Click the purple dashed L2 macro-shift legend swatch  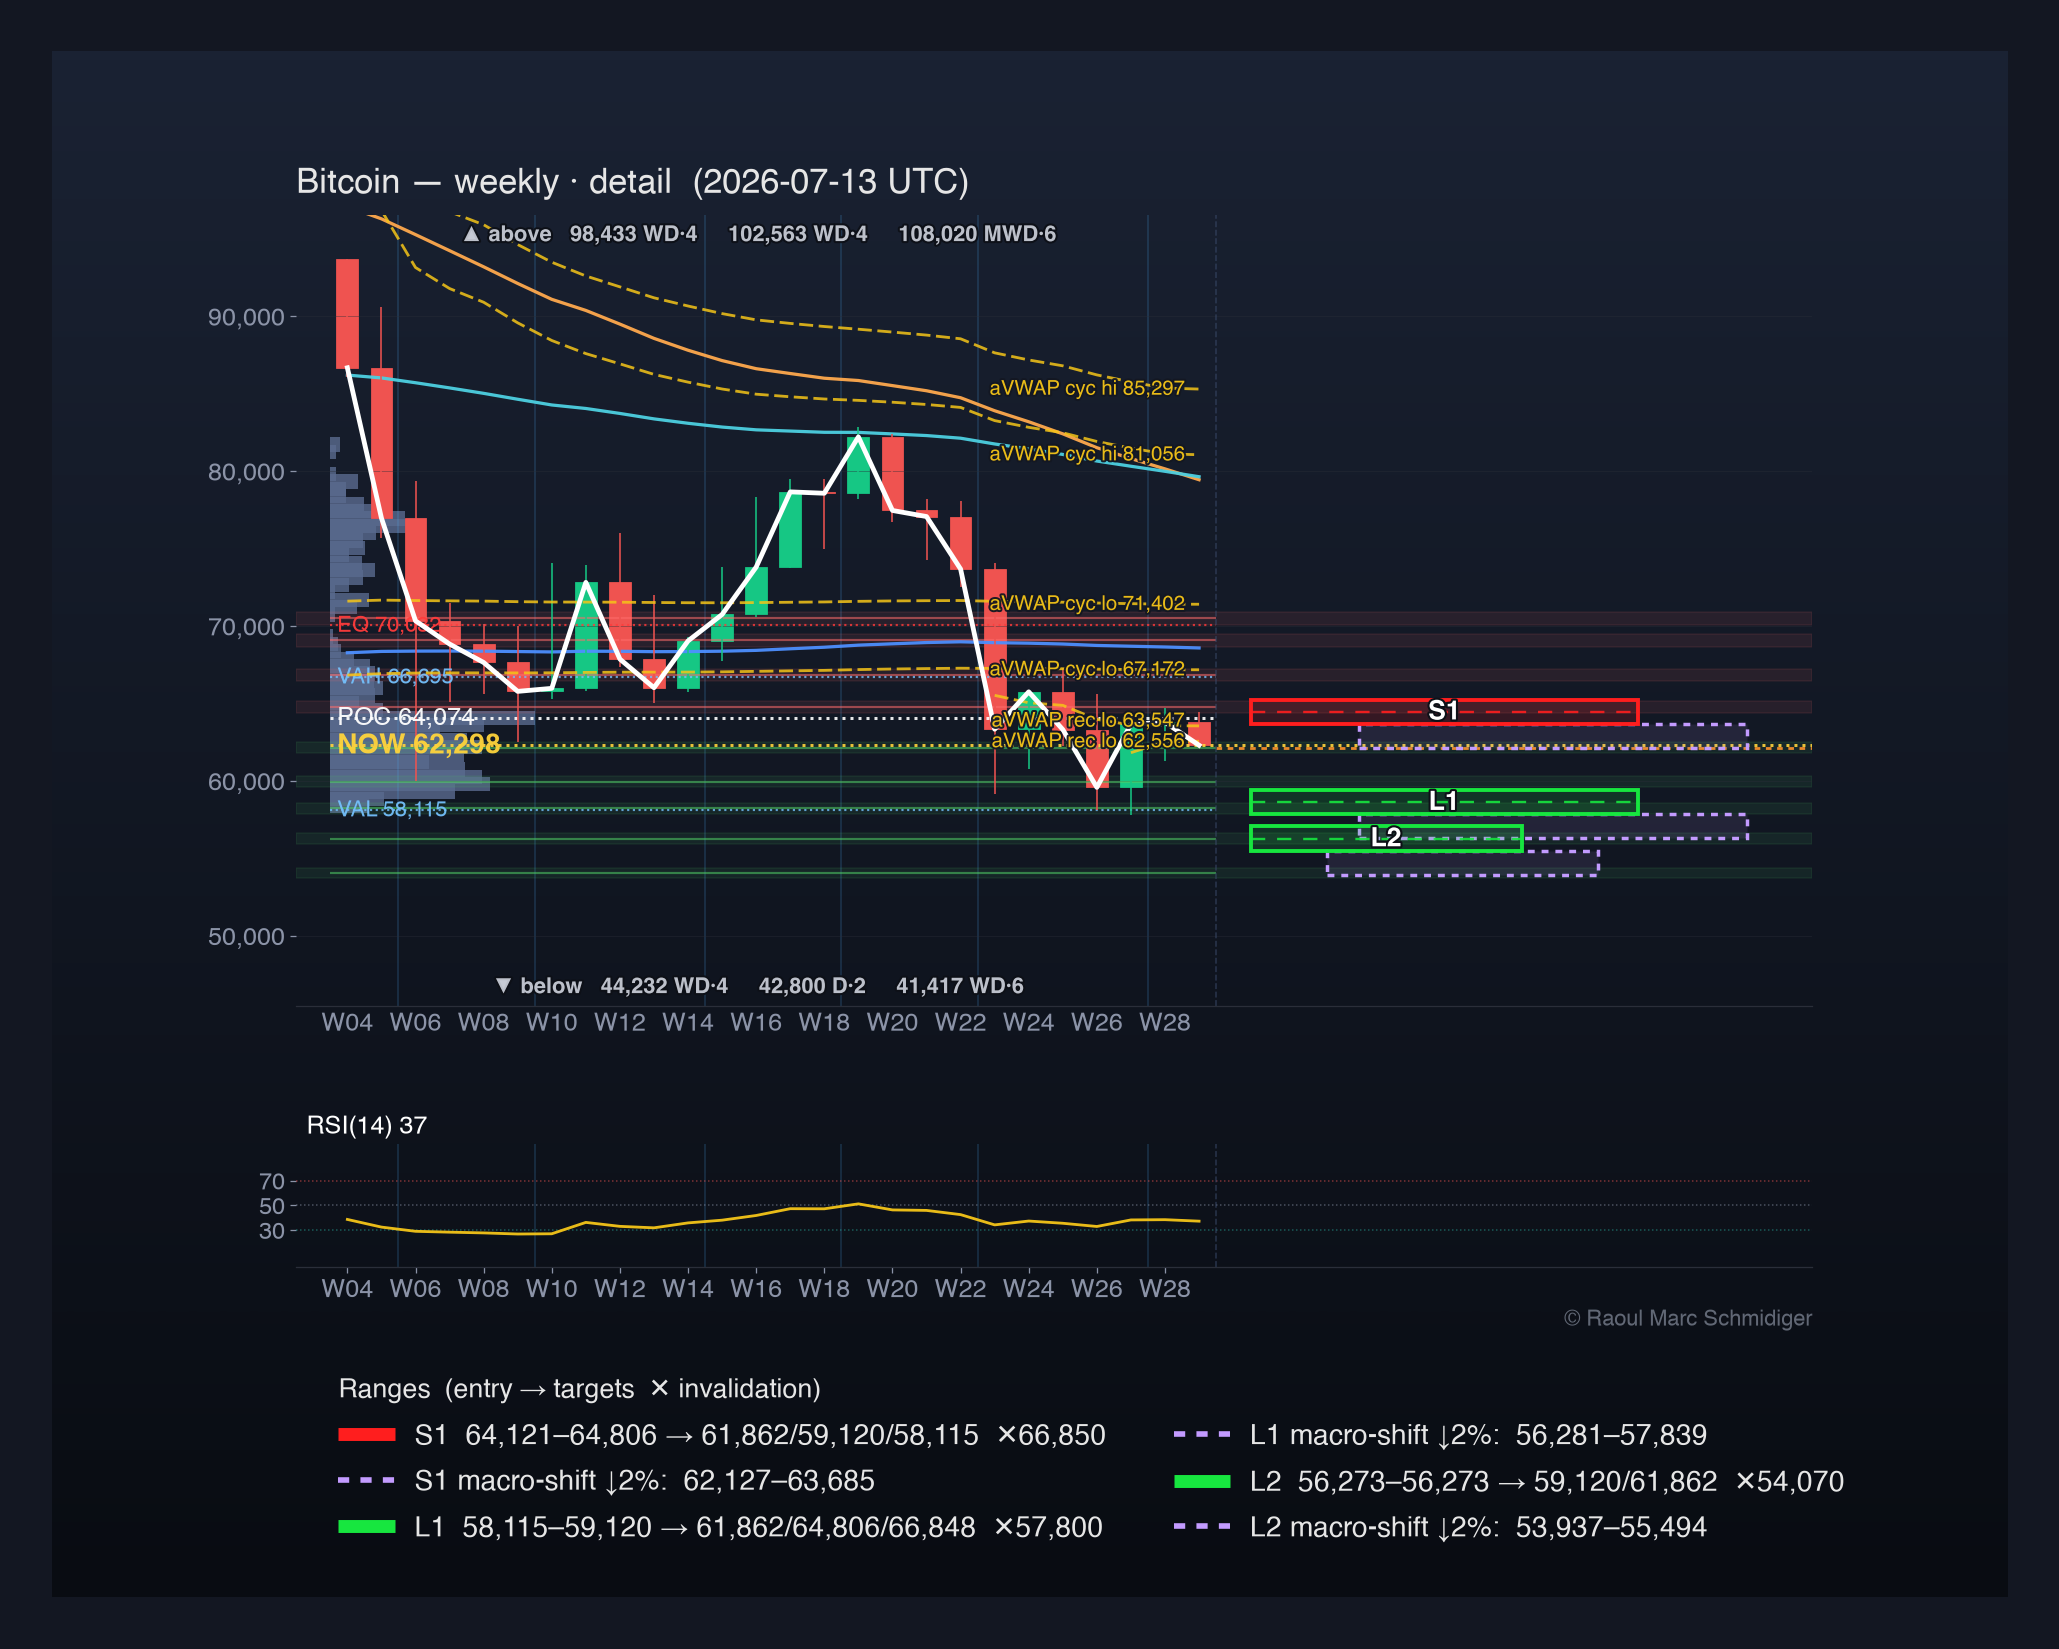tap(1202, 1526)
